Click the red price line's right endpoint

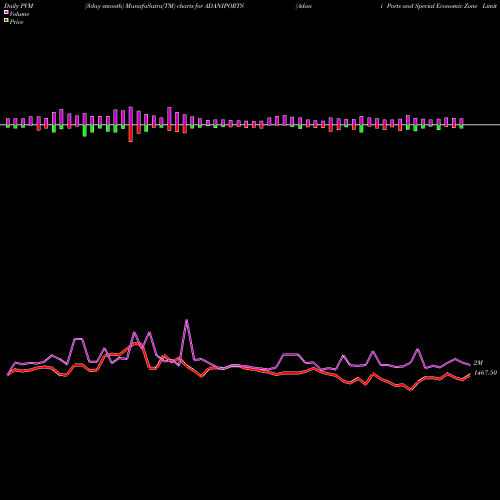click(470, 374)
